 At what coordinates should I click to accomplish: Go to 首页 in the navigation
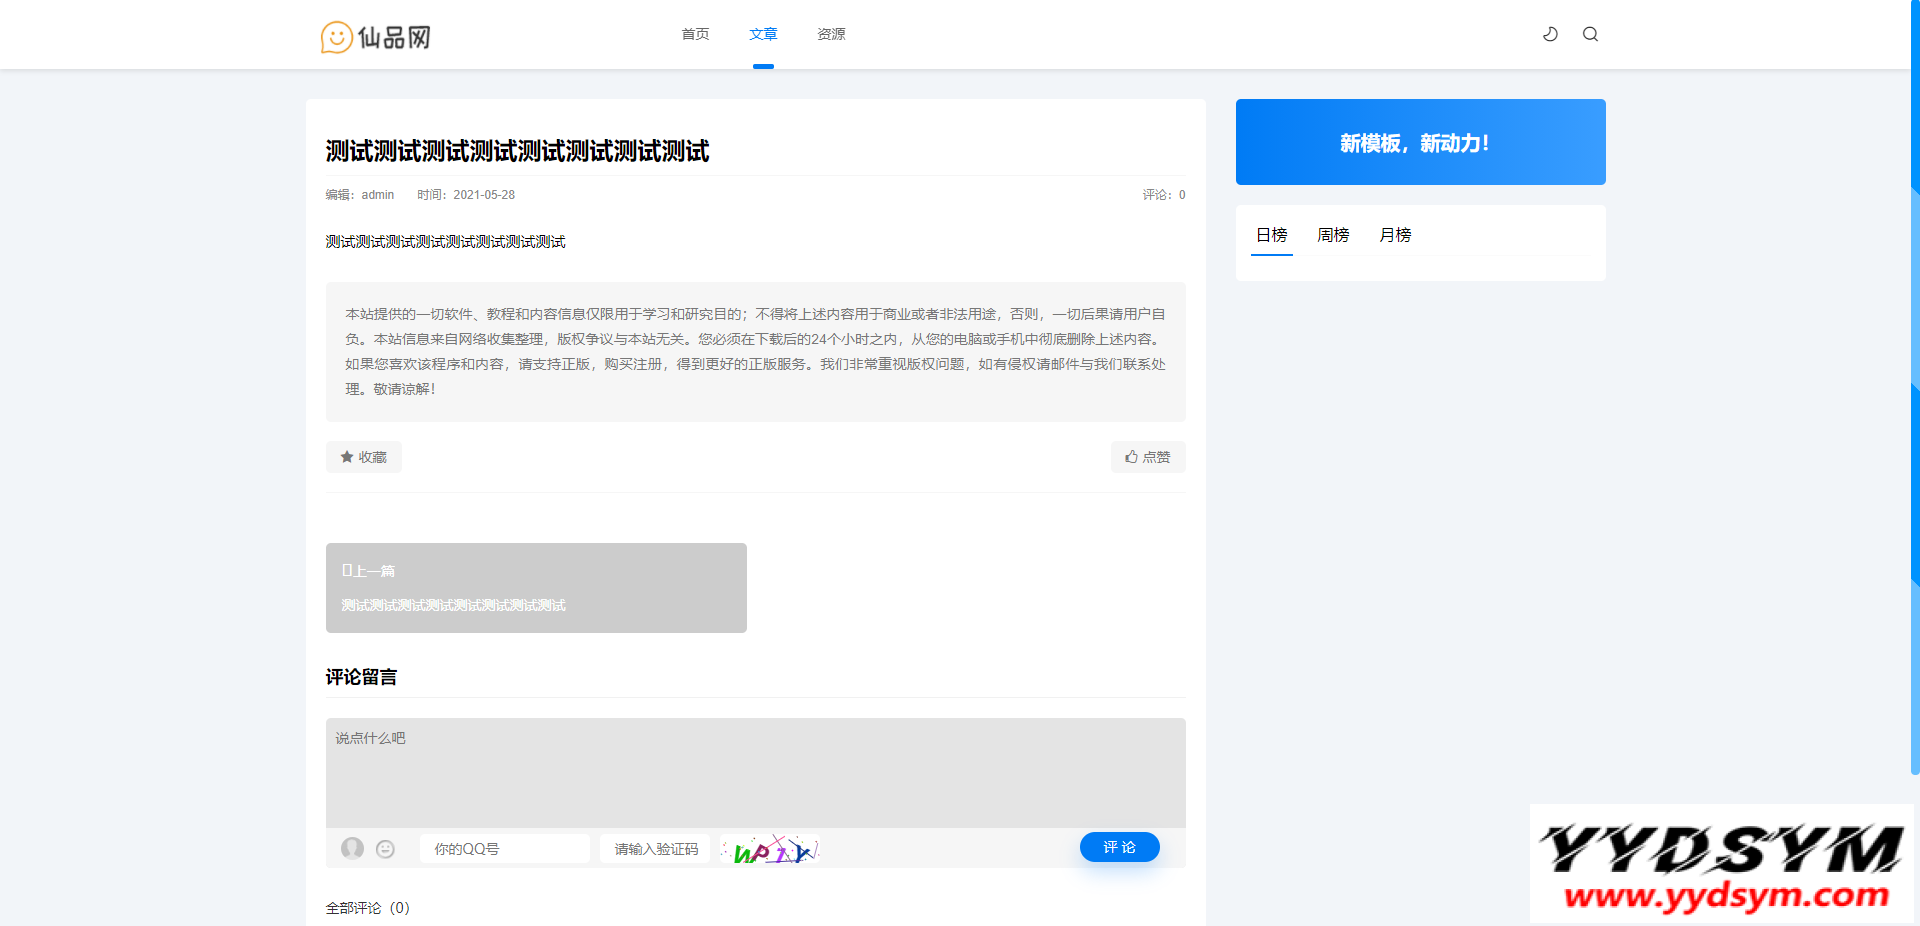coord(695,34)
